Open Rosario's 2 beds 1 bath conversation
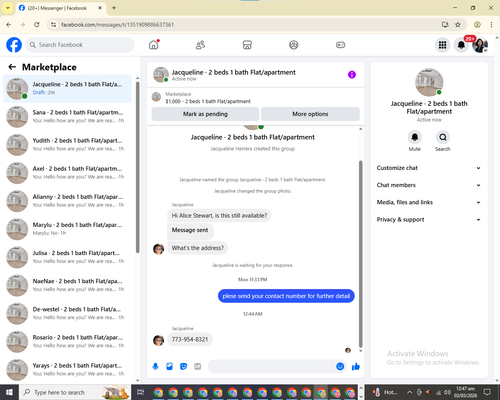This screenshot has height=400, width=500. [68, 341]
